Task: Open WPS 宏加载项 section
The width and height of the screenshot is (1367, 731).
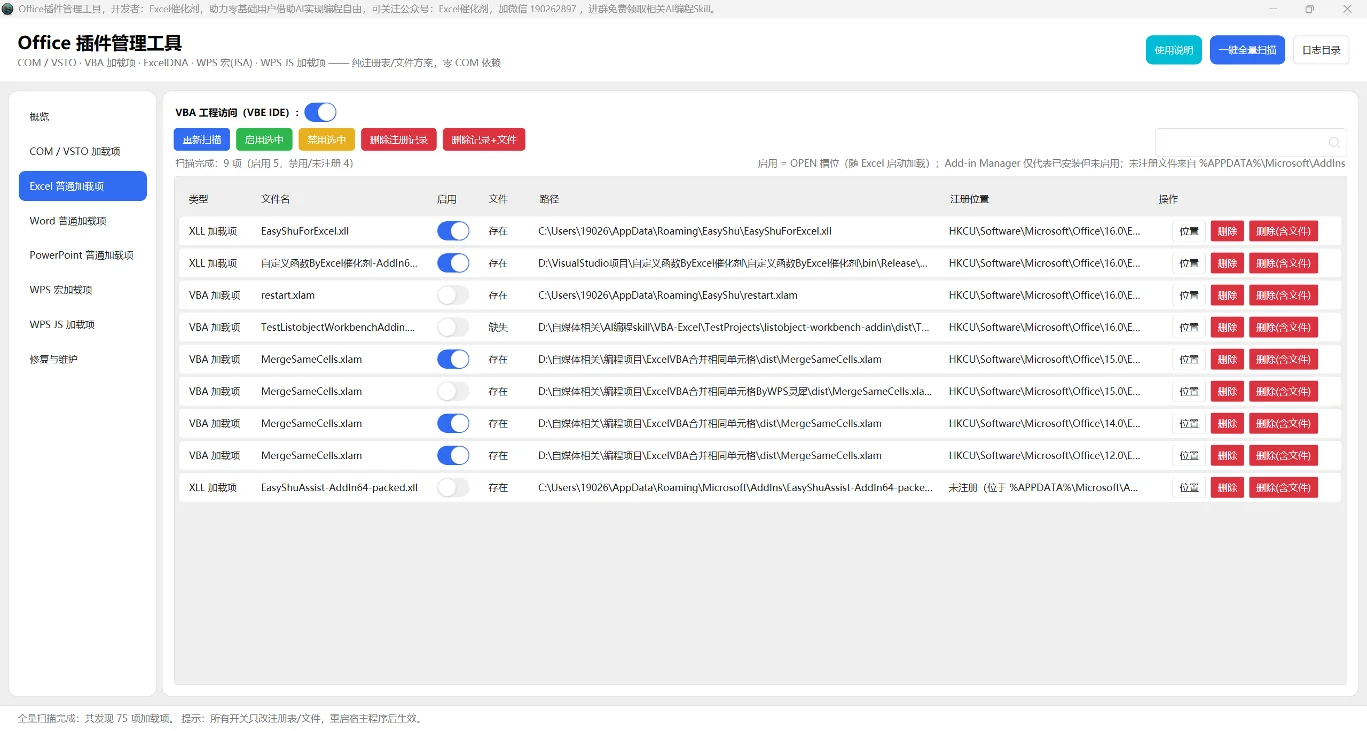Action: tap(83, 290)
